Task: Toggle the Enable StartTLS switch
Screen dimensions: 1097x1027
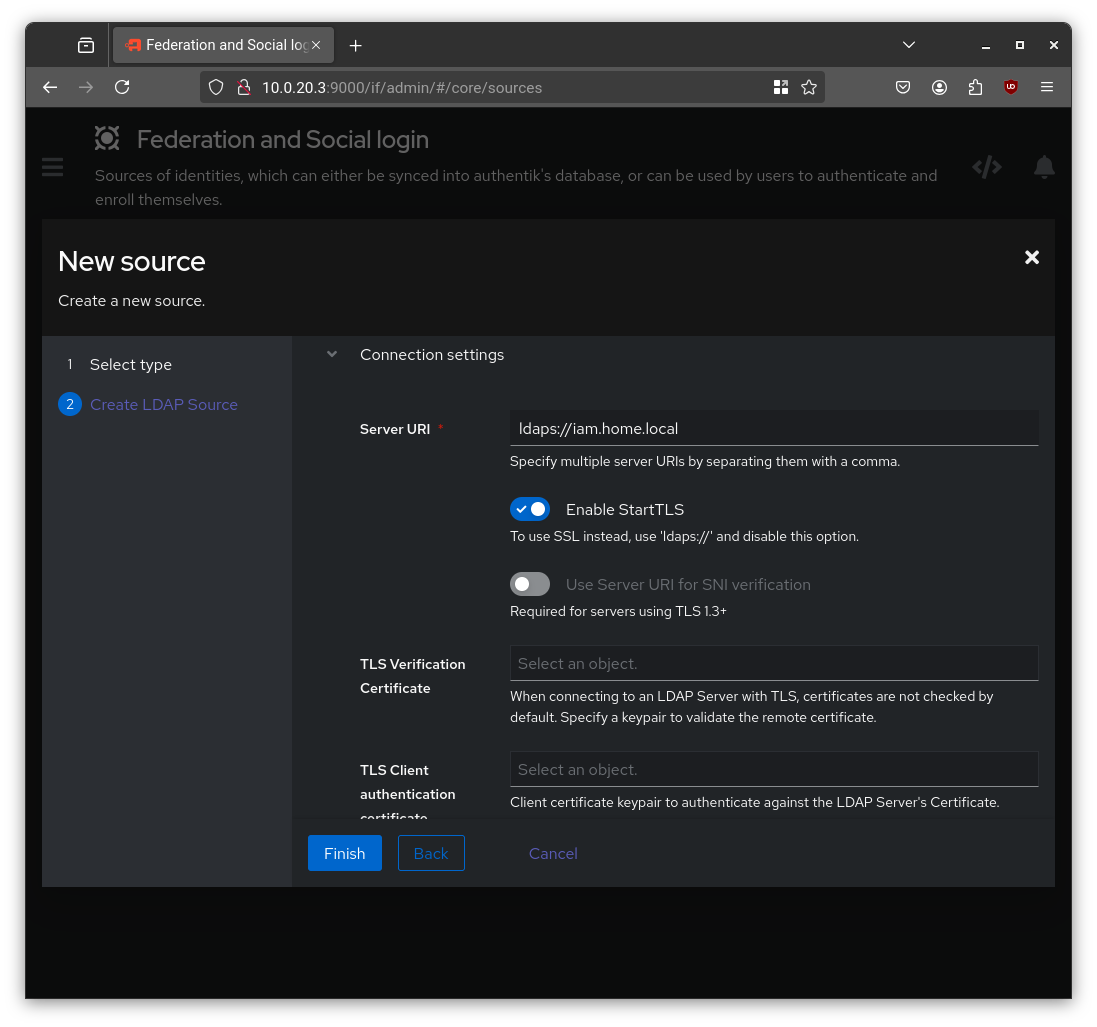Action: [x=530, y=509]
